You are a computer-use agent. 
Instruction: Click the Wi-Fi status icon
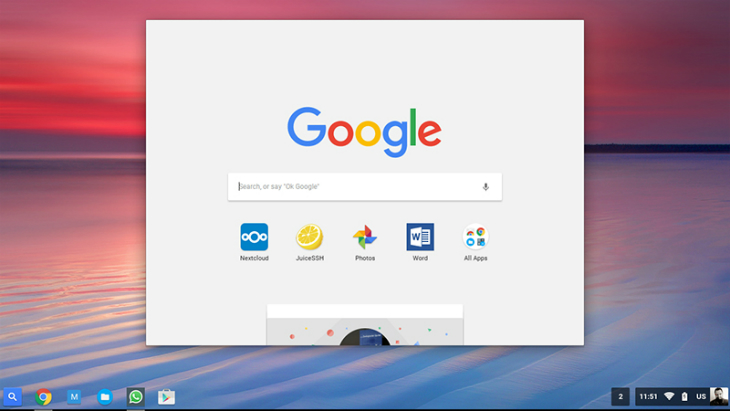(x=669, y=397)
